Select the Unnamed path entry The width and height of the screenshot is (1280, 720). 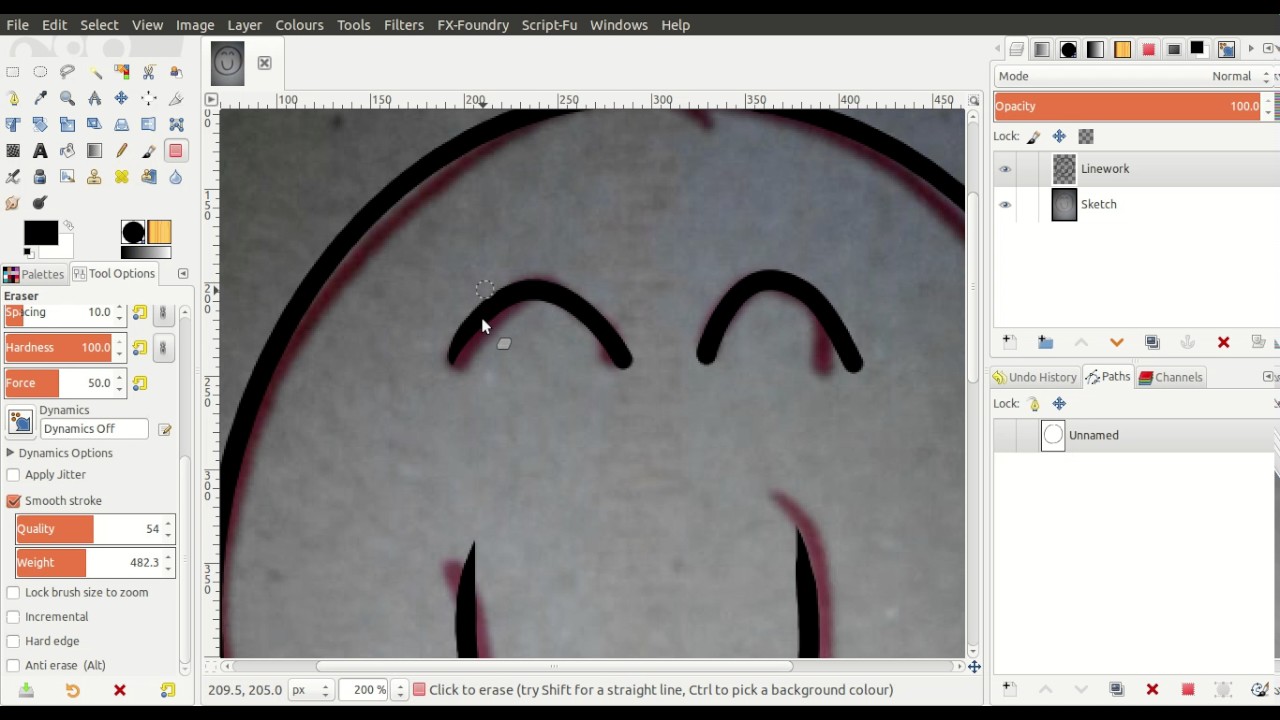[x=1093, y=435]
